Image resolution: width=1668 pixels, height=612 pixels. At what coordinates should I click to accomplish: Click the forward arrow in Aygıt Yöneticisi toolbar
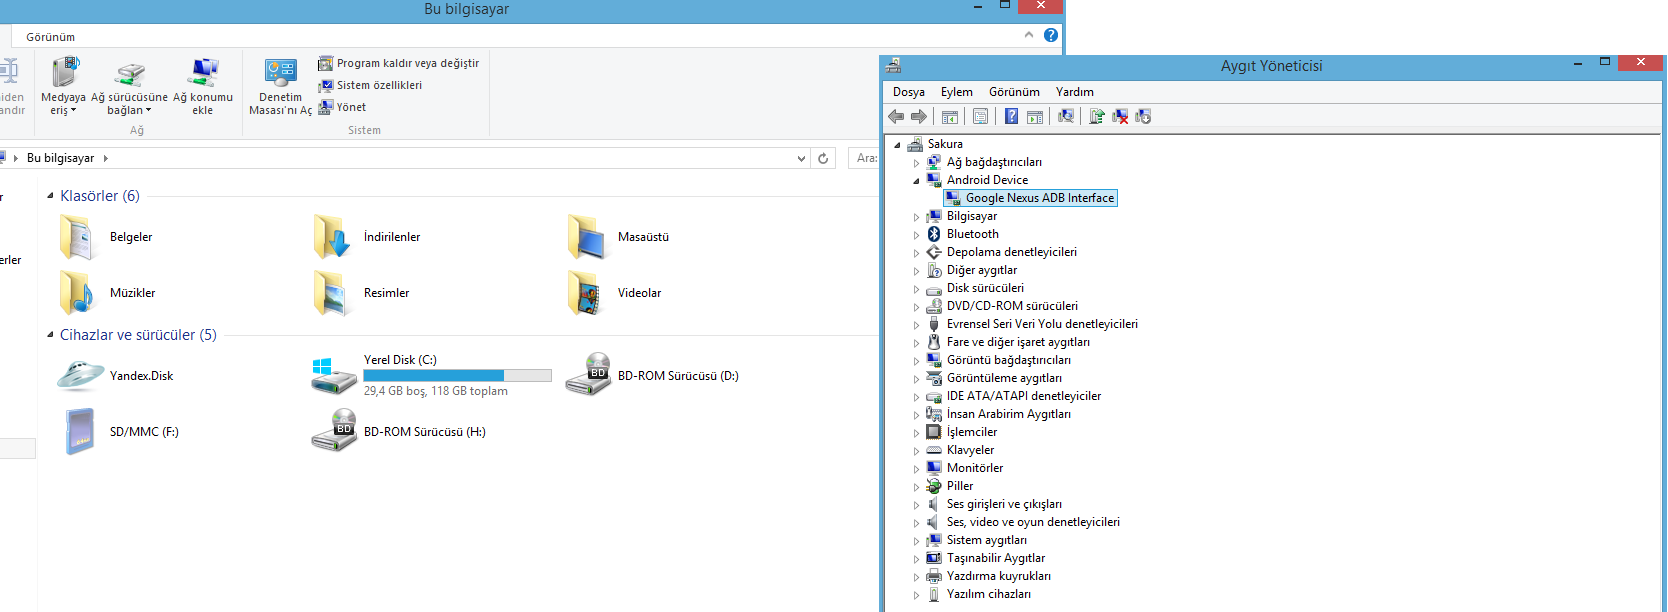pyautogui.click(x=919, y=117)
